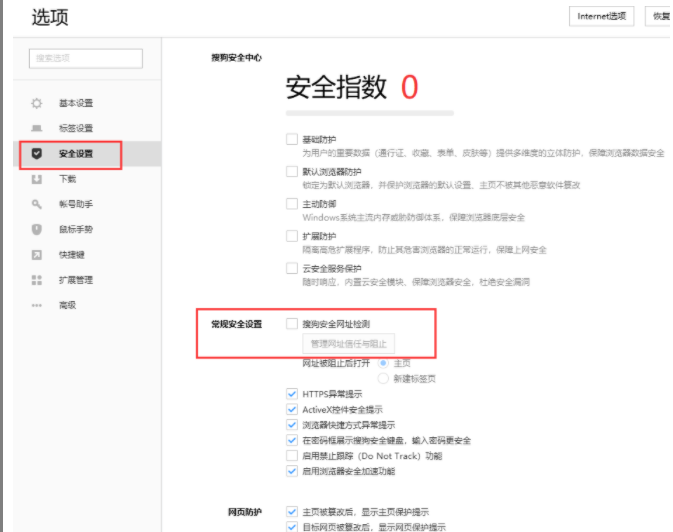The height and width of the screenshot is (532, 673).
Task: Select the 新建标签页 radio button
Action: 383,378
